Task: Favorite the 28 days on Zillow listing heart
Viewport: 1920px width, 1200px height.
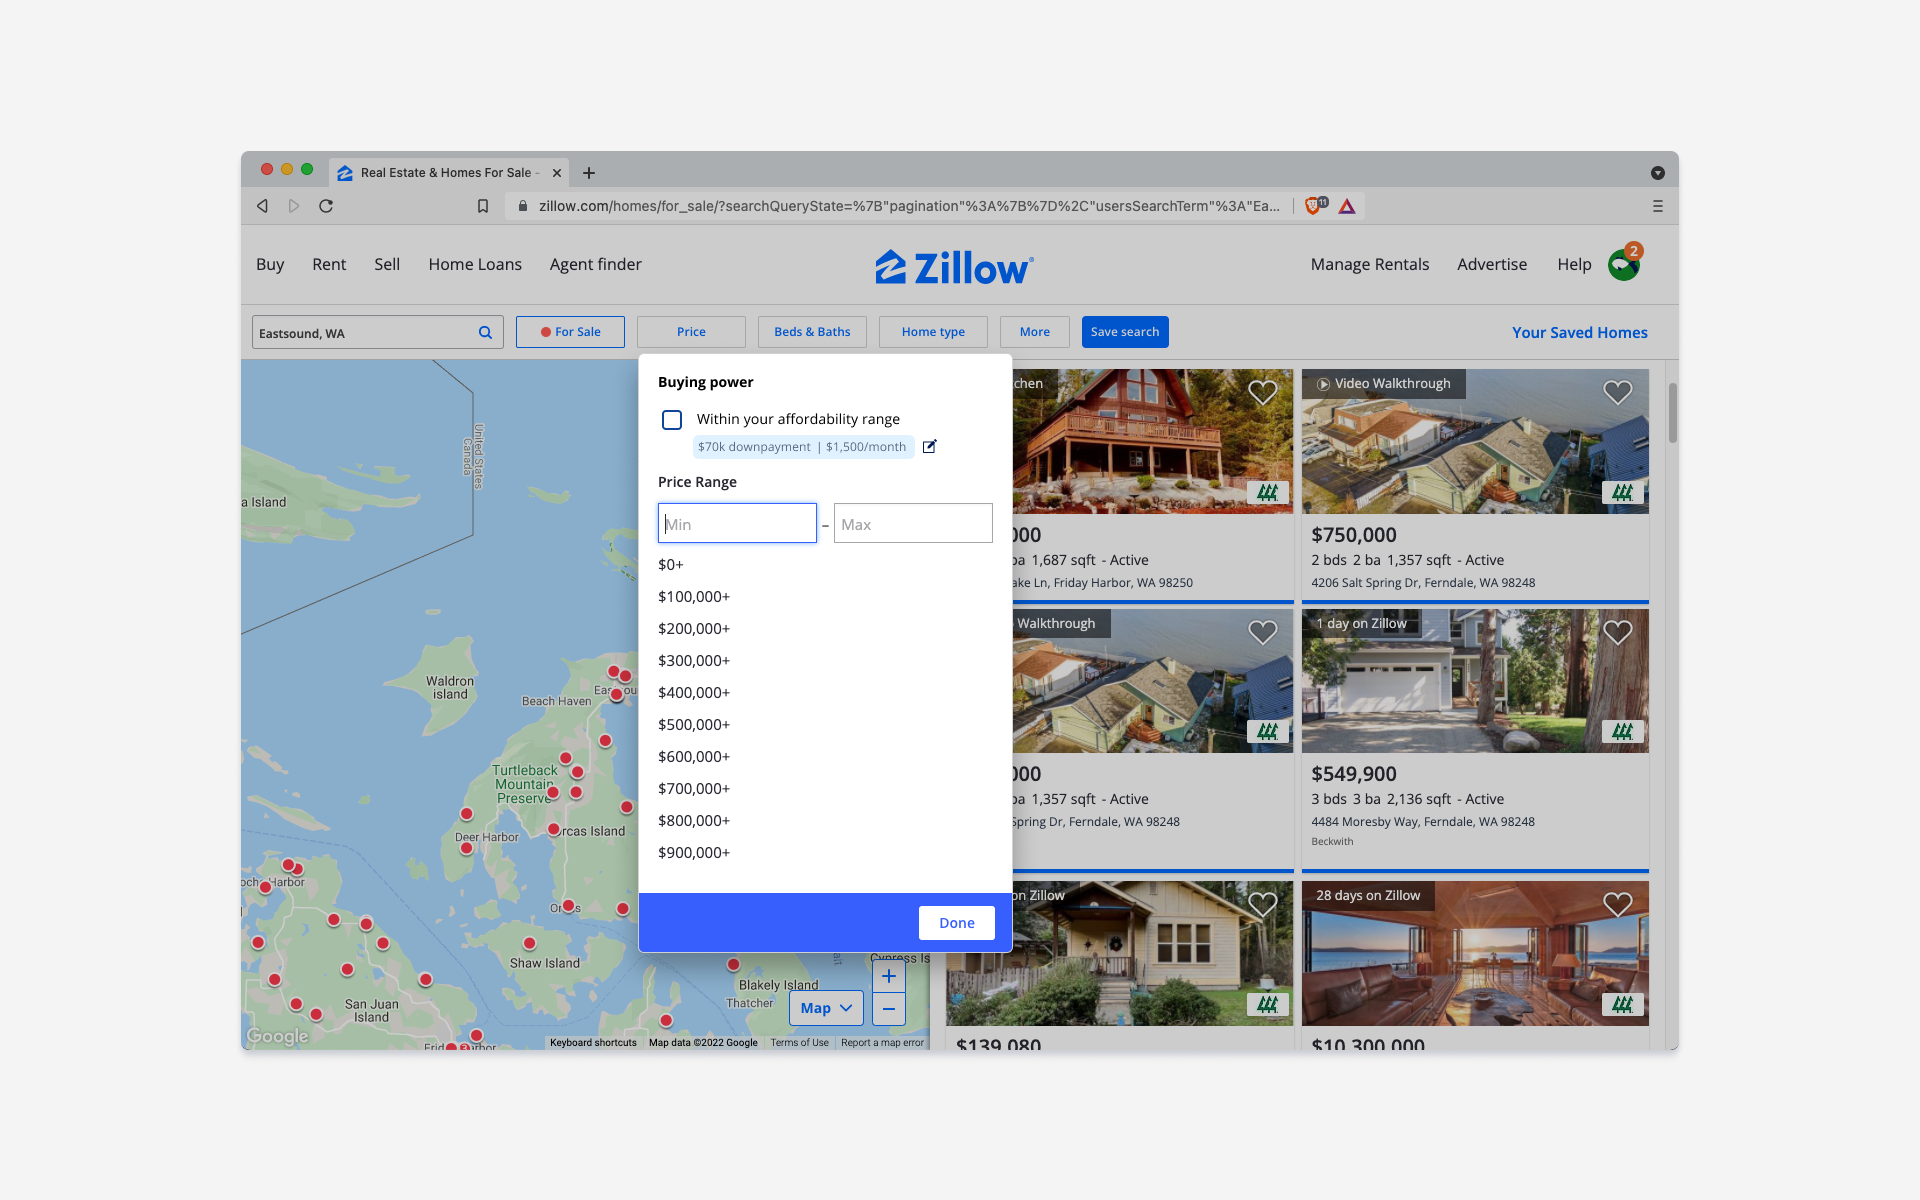Action: click(1617, 904)
